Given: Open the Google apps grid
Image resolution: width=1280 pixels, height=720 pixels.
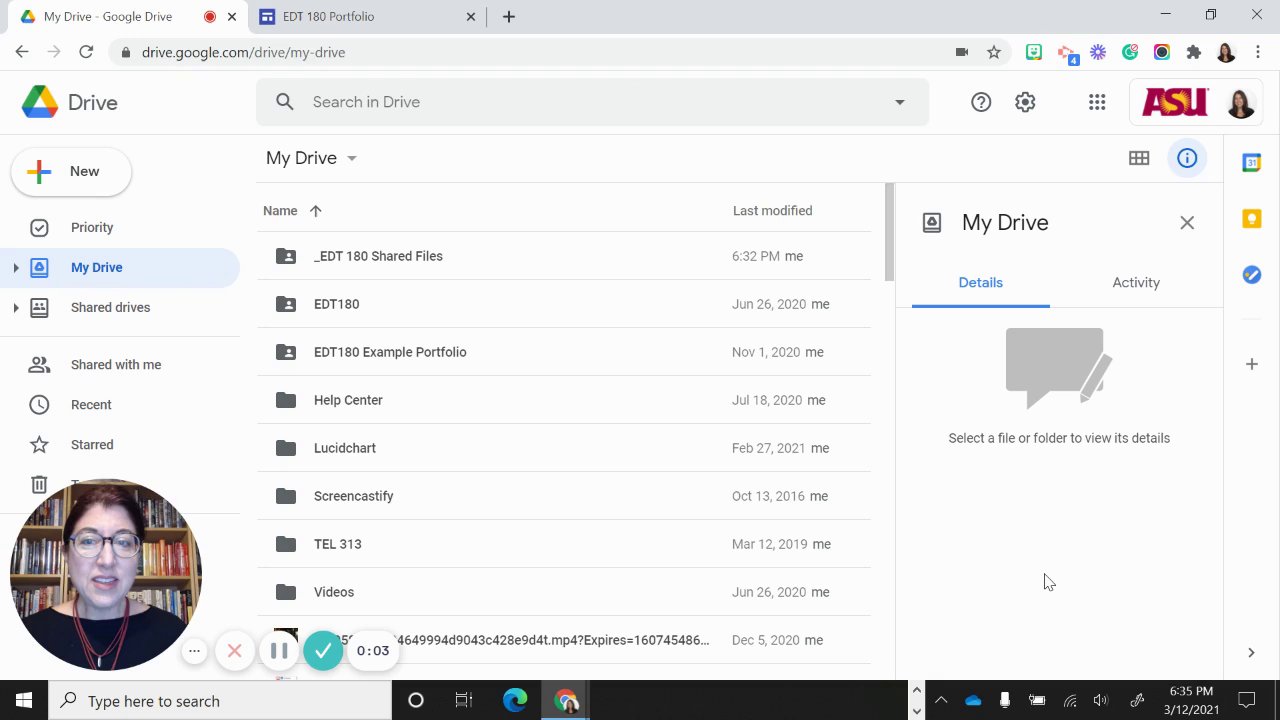Looking at the screenshot, I should pyautogui.click(x=1097, y=102).
